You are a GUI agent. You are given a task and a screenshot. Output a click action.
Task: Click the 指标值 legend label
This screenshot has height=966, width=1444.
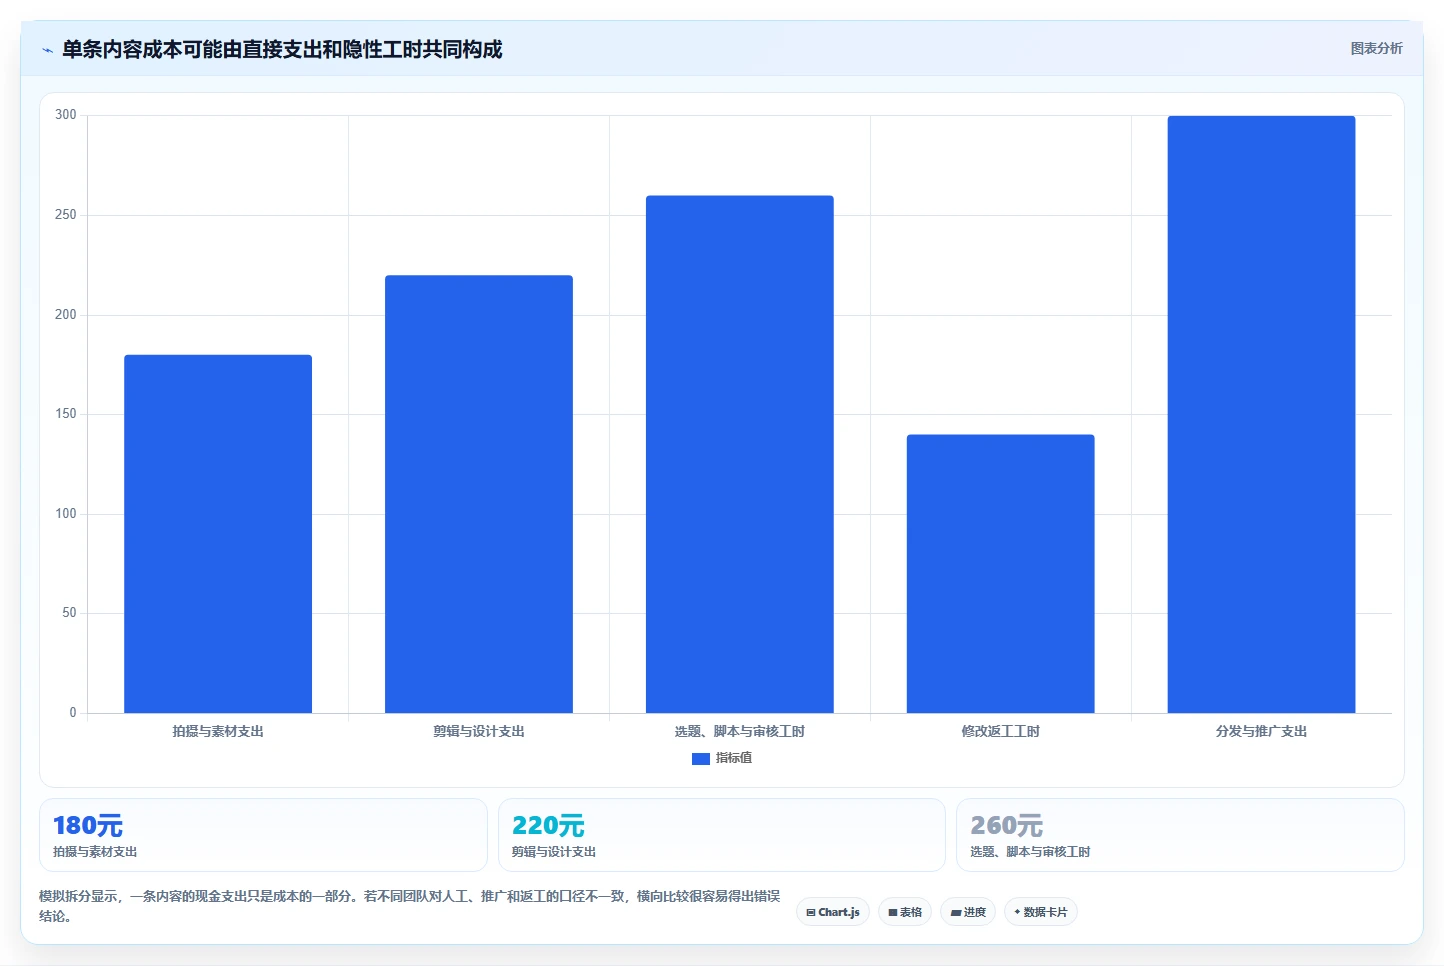point(734,759)
